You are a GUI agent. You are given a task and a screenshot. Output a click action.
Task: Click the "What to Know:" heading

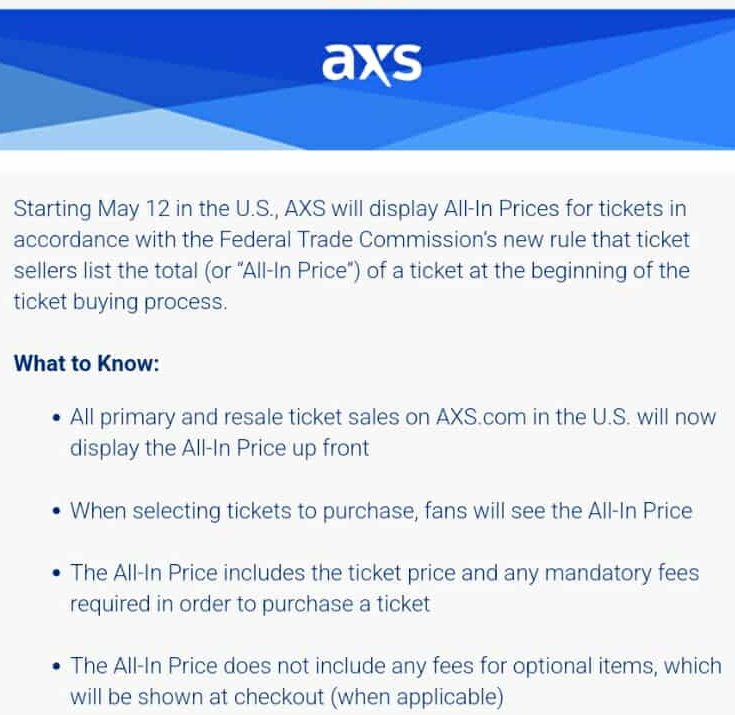pos(86,363)
